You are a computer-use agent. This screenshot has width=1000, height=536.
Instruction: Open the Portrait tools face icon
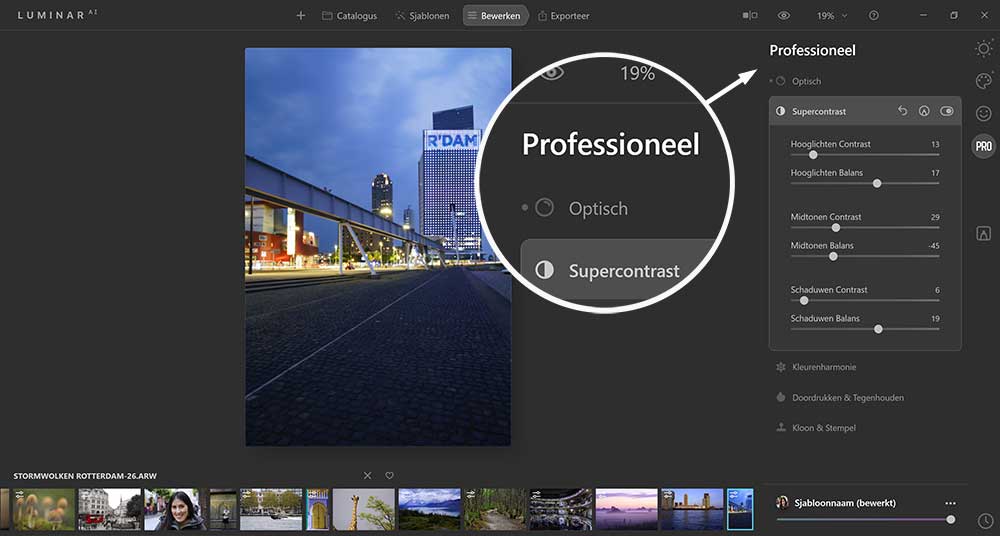984,114
